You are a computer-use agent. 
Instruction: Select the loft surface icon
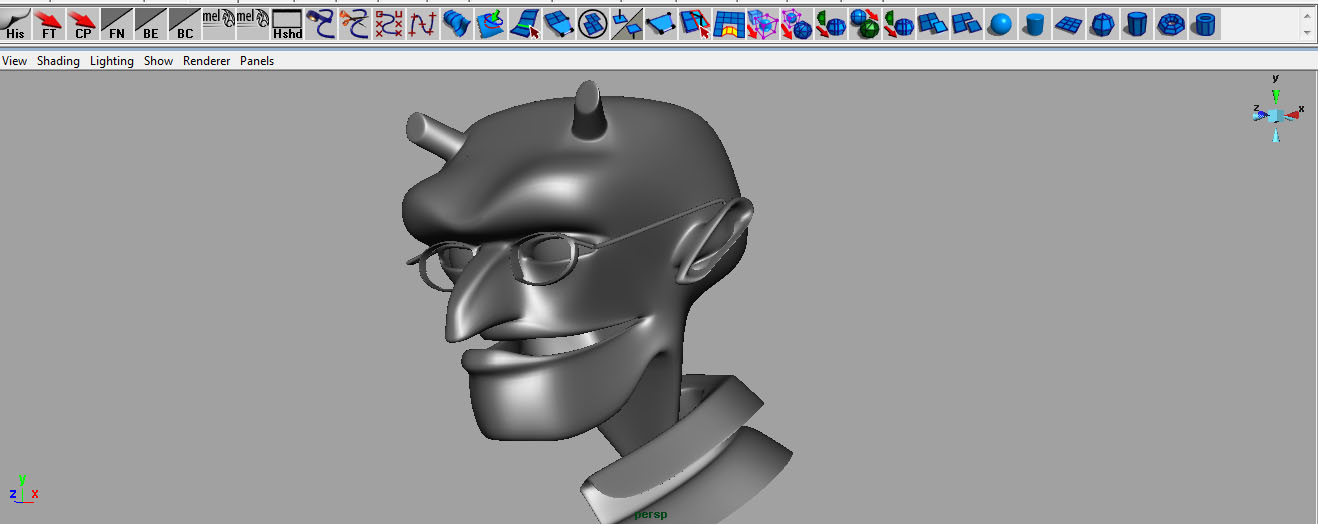point(457,23)
